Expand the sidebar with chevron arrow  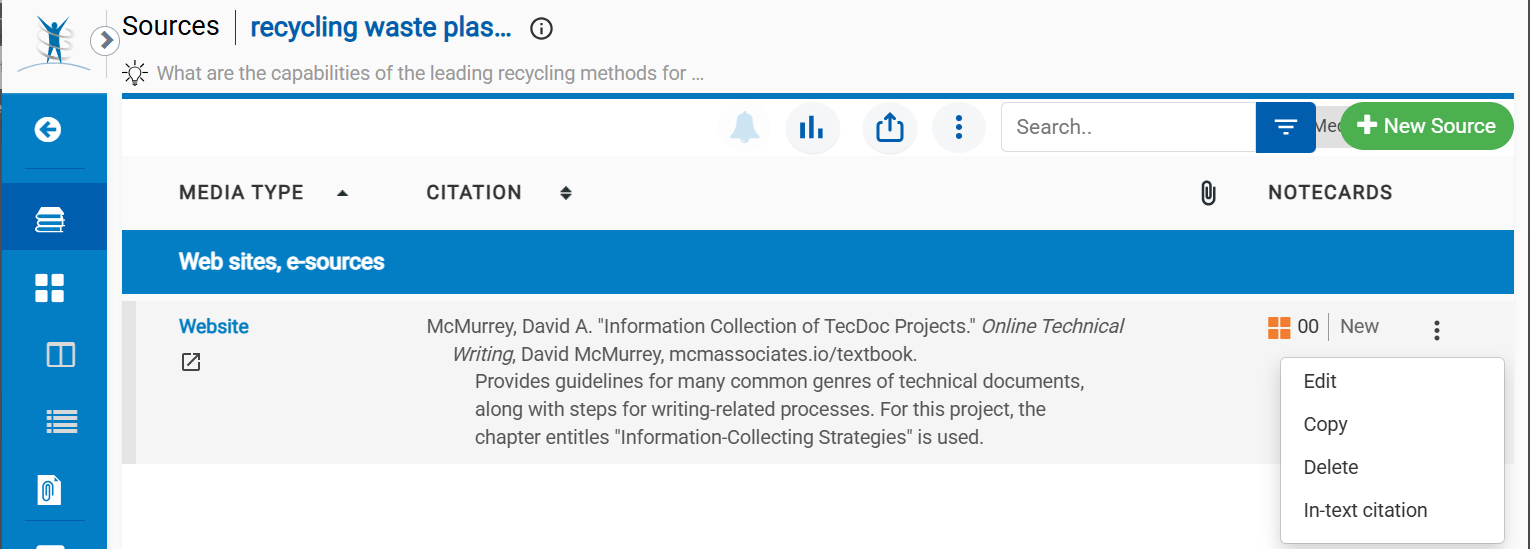[105, 41]
